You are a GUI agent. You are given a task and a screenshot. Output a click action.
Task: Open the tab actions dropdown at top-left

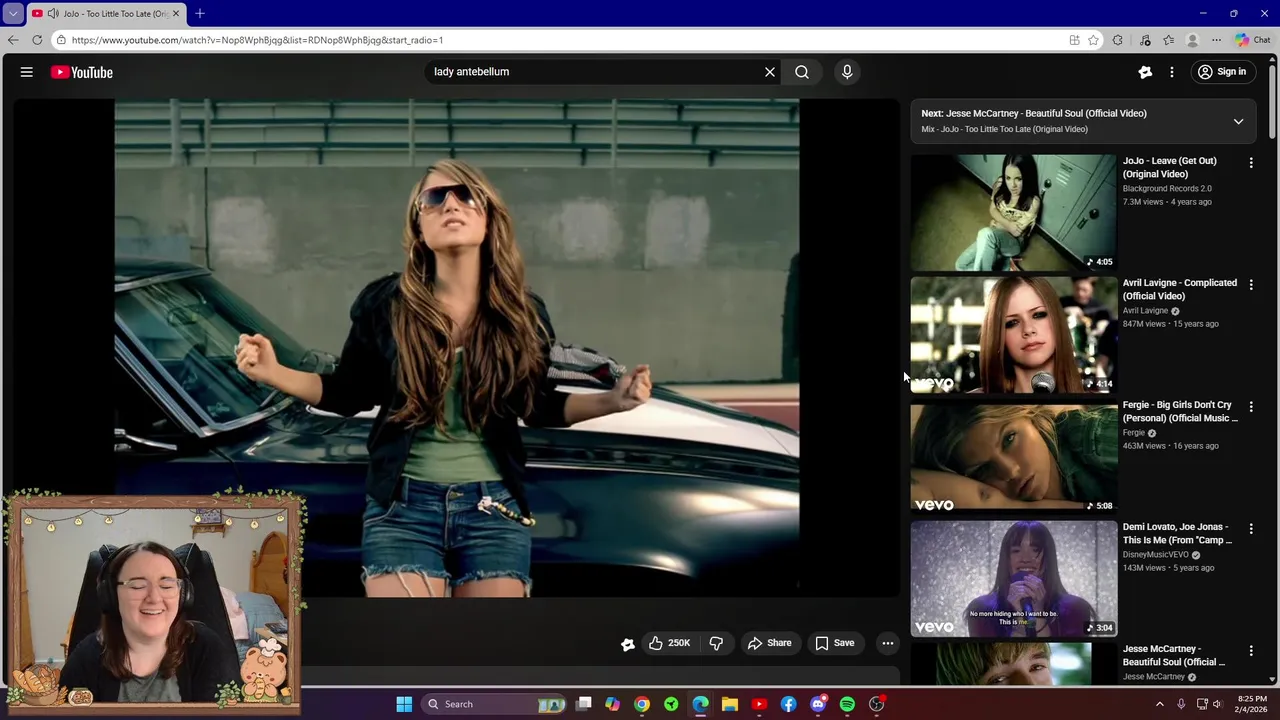coord(13,13)
